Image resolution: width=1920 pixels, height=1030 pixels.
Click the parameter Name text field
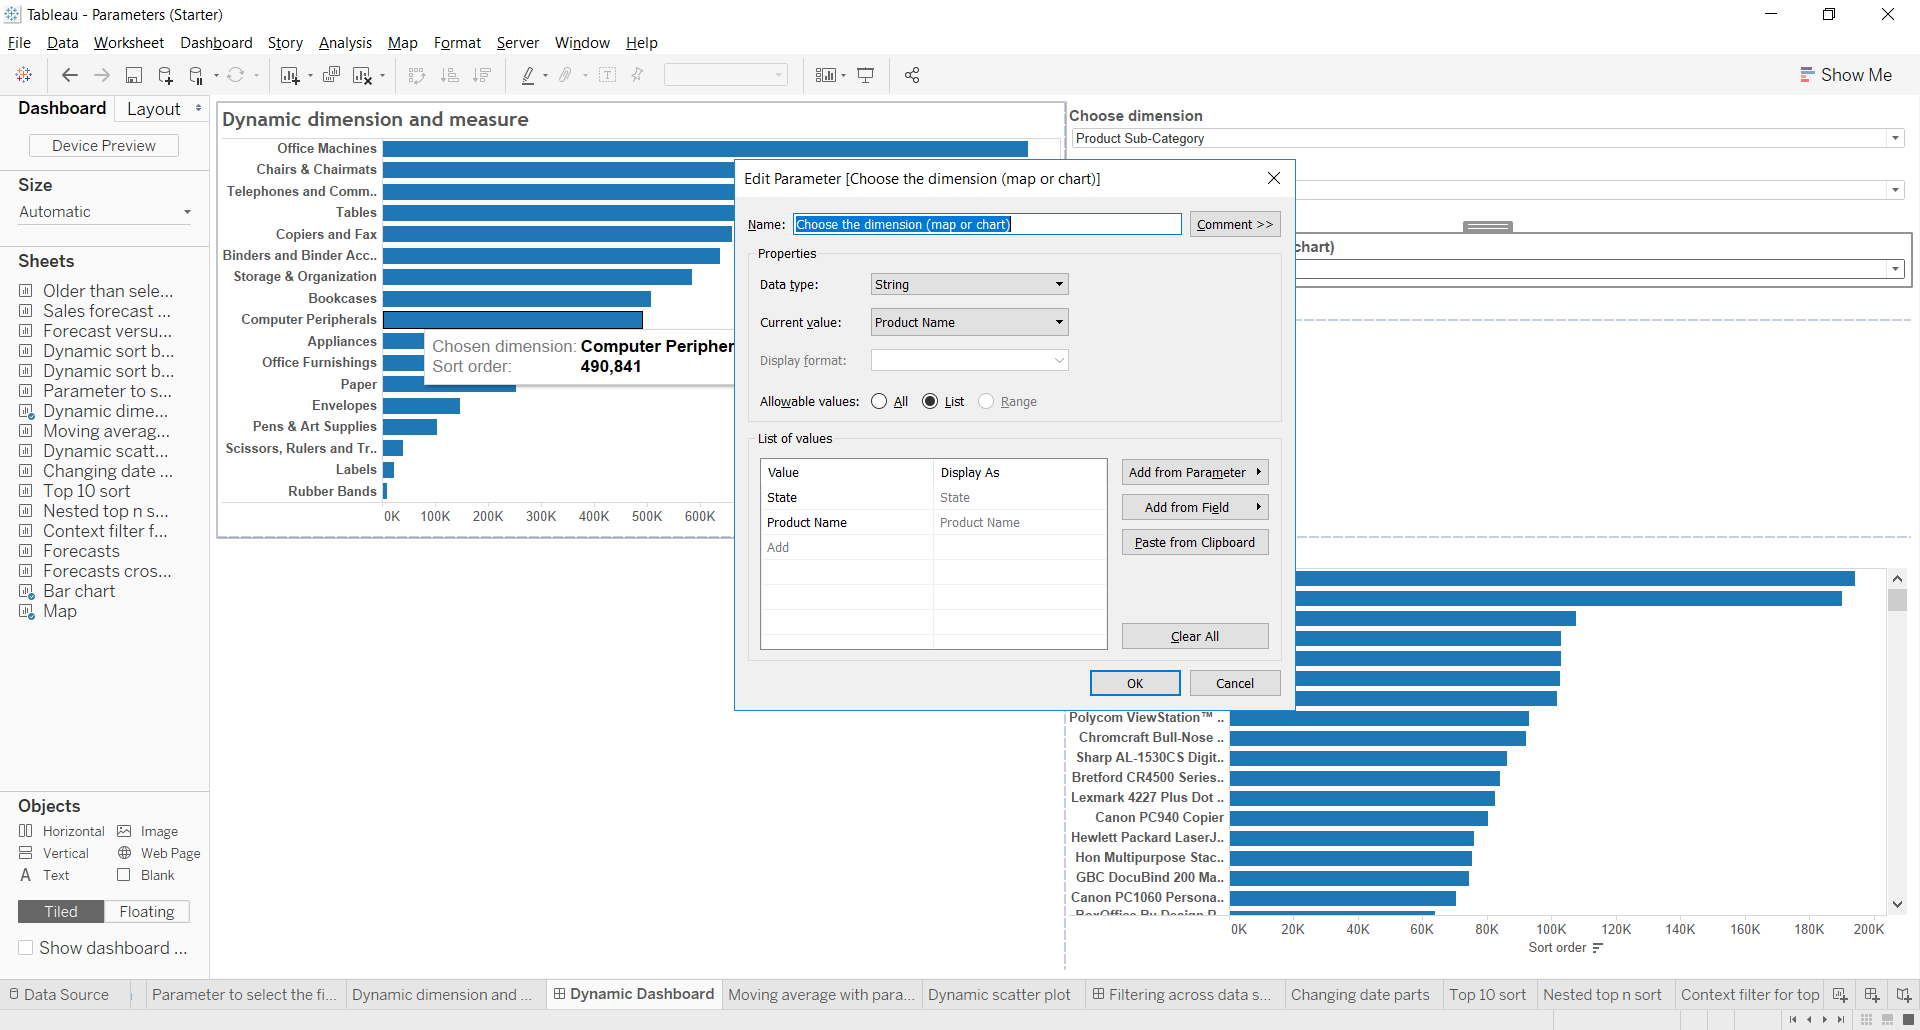(987, 224)
